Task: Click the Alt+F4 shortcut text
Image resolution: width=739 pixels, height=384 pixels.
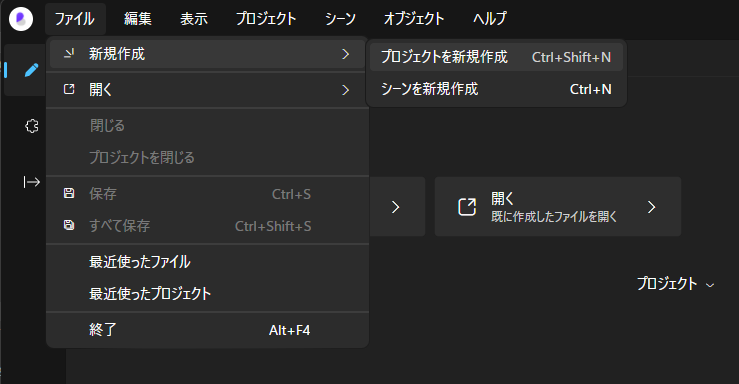Action: click(289, 330)
